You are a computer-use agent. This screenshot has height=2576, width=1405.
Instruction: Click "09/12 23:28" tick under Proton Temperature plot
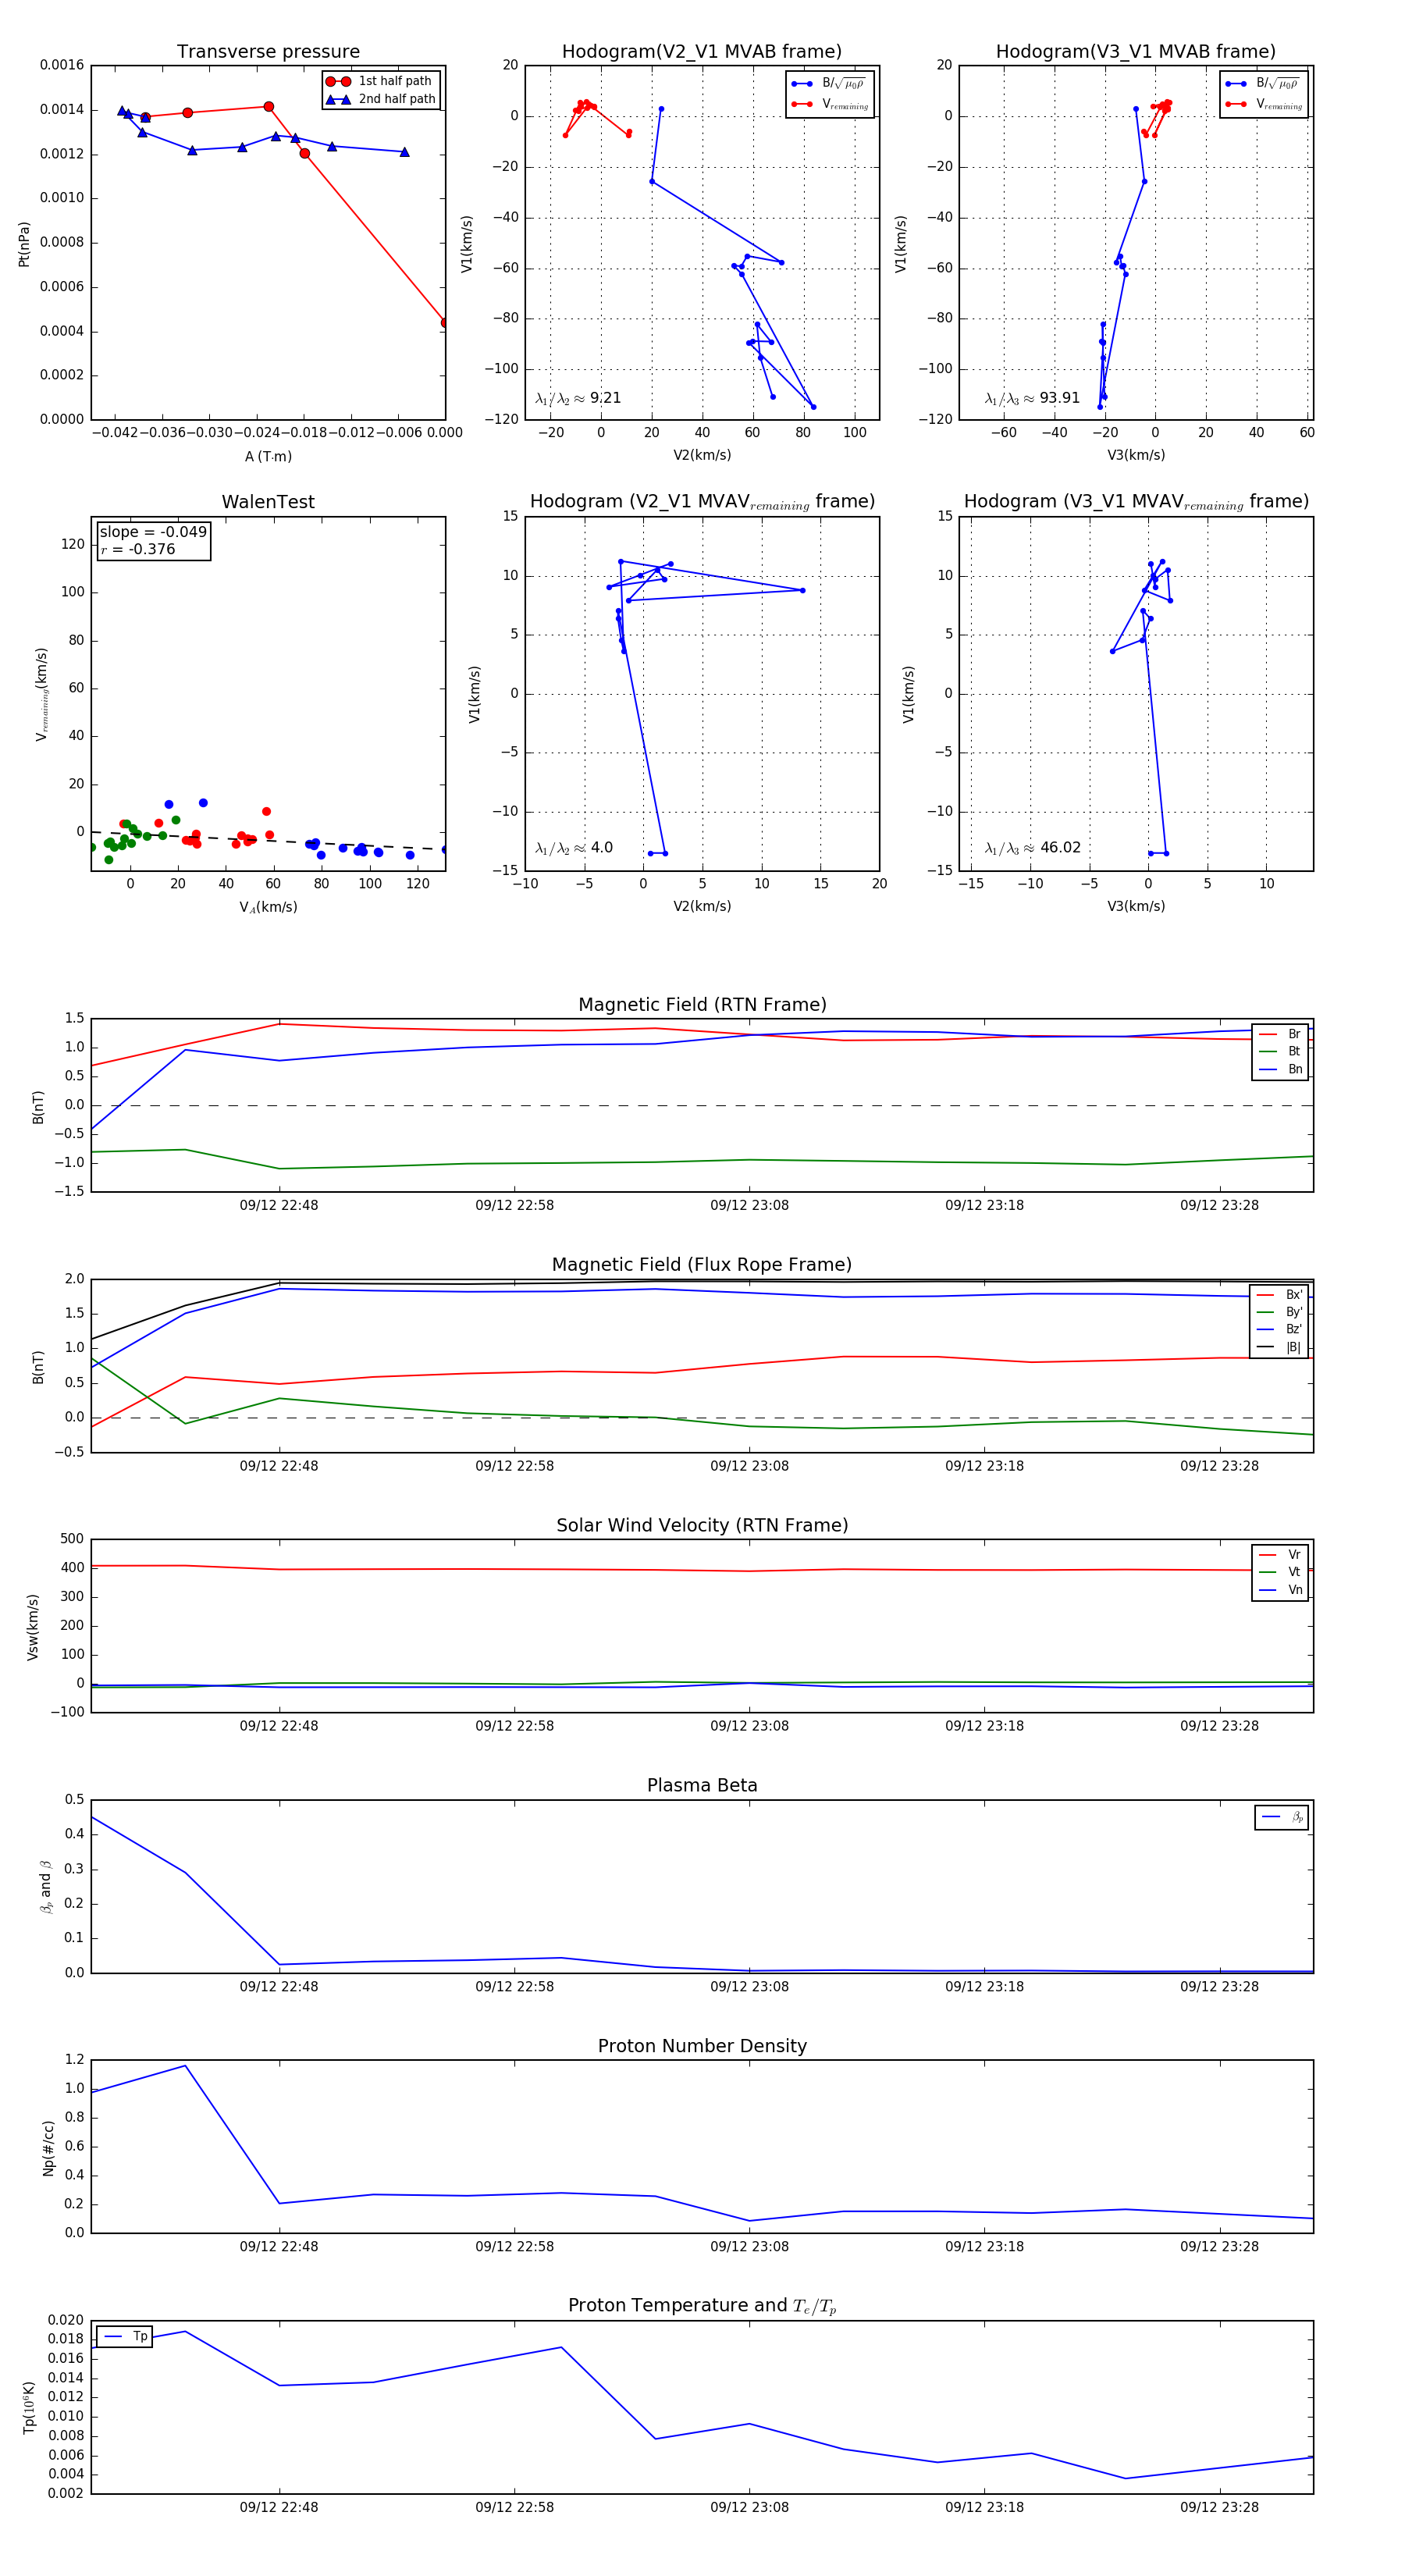(1219, 2507)
